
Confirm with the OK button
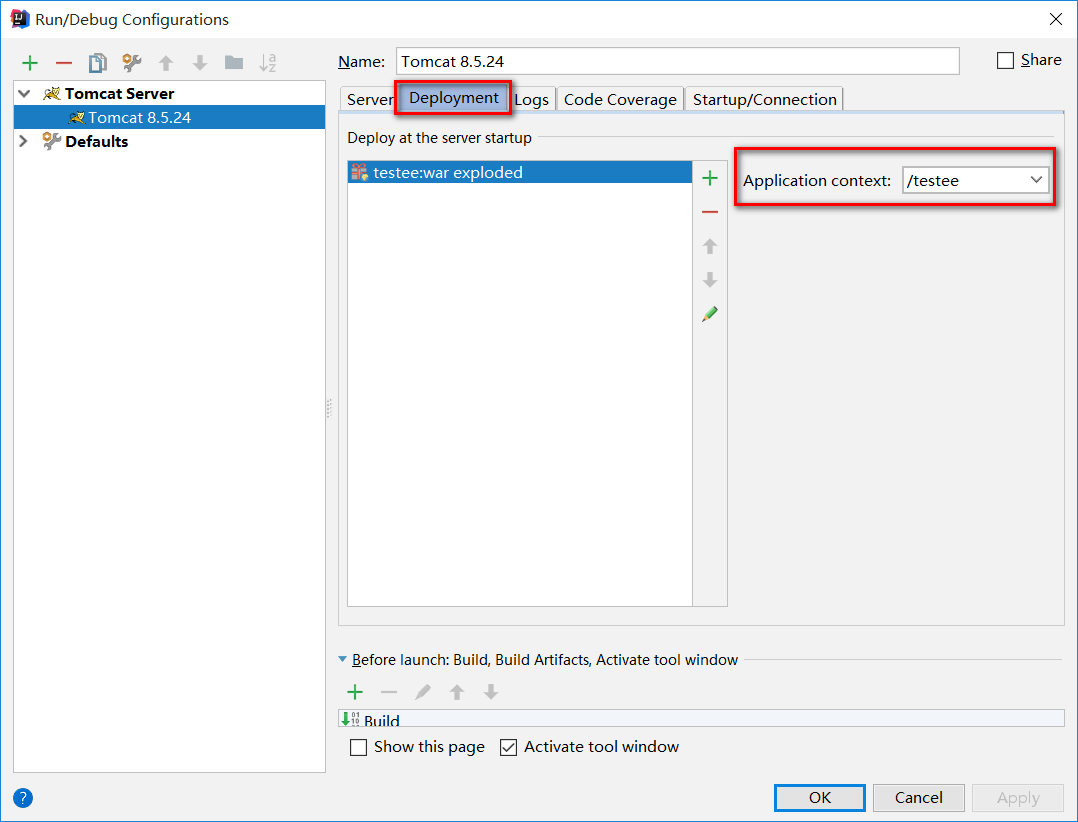[820, 797]
